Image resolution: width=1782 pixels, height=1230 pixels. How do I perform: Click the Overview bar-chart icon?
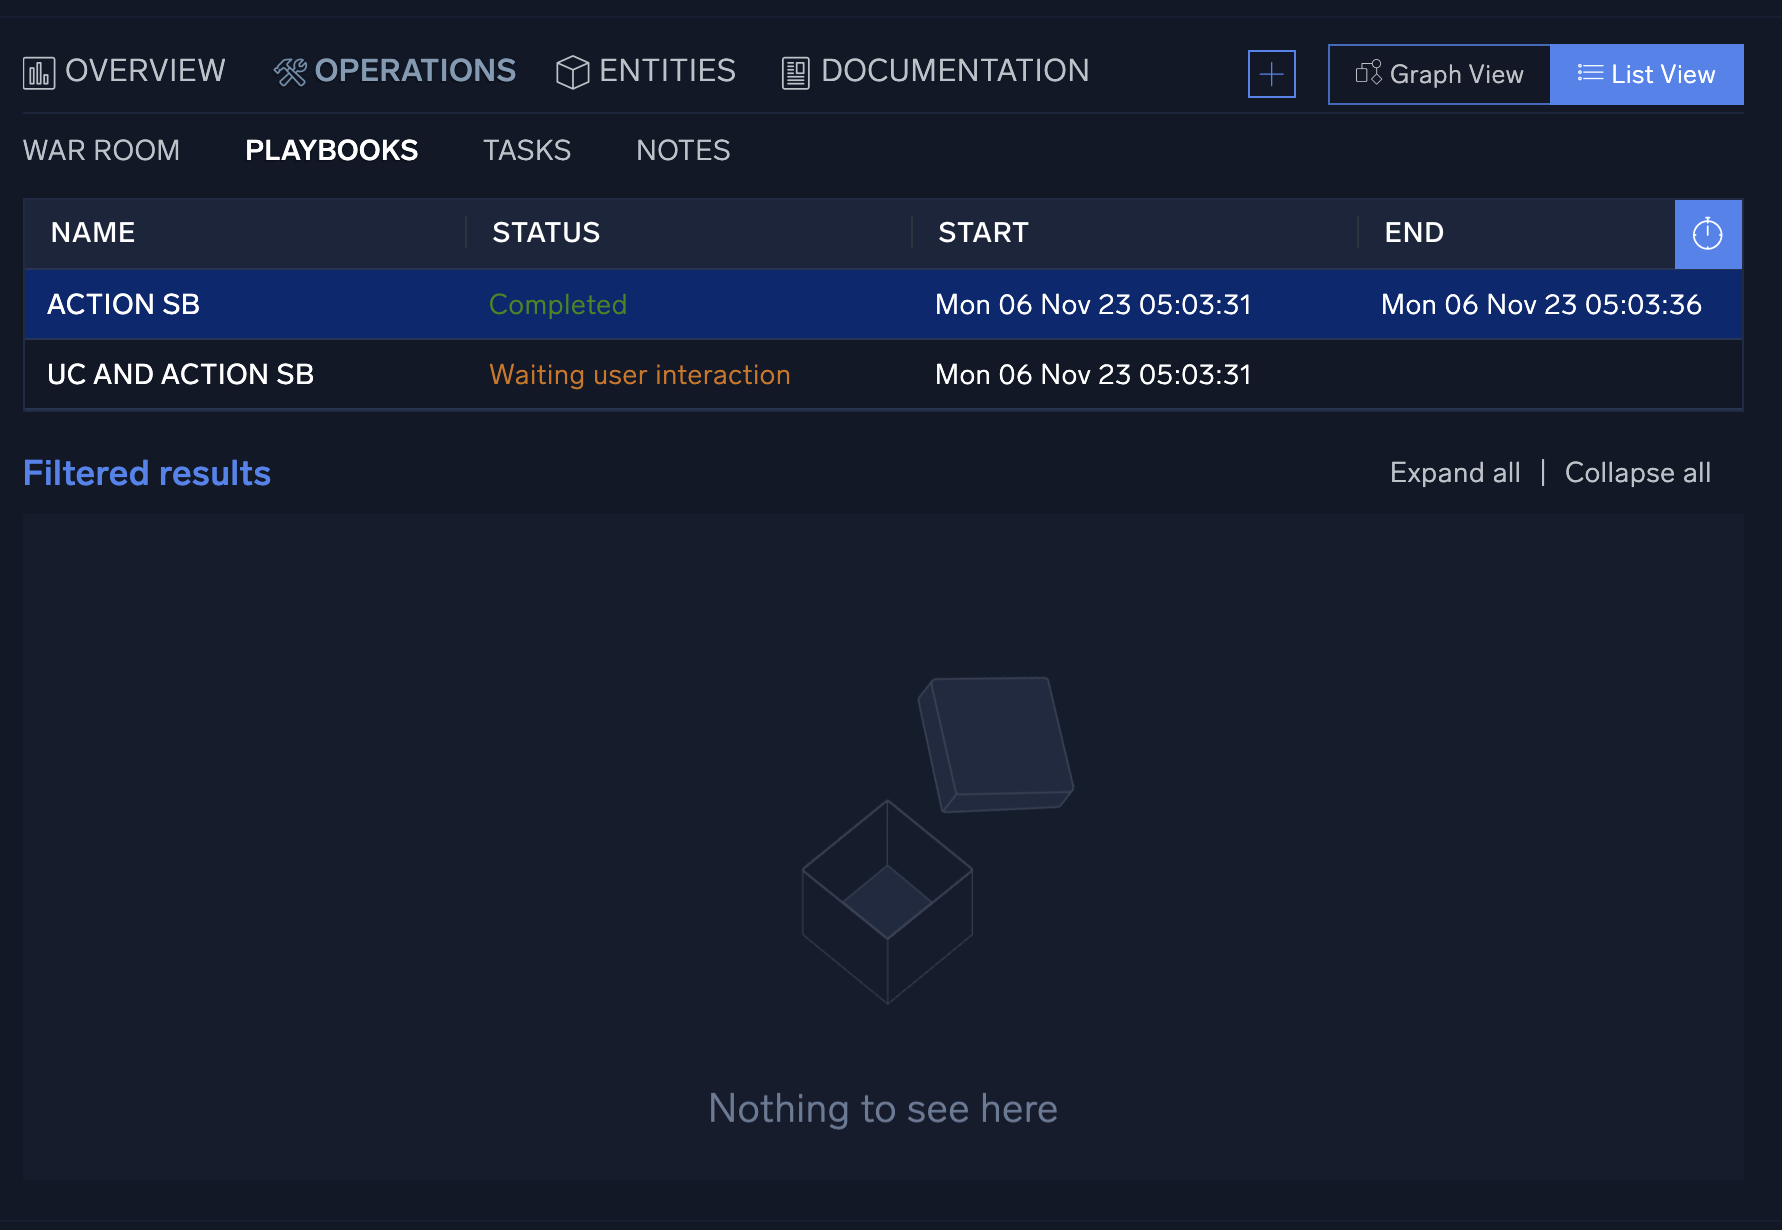click(38, 71)
